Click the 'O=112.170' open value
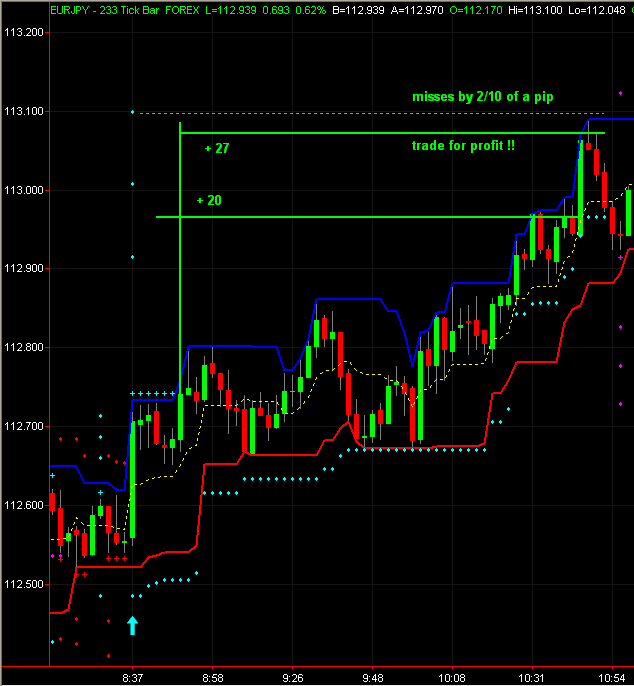634x686 pixels. 476,10
